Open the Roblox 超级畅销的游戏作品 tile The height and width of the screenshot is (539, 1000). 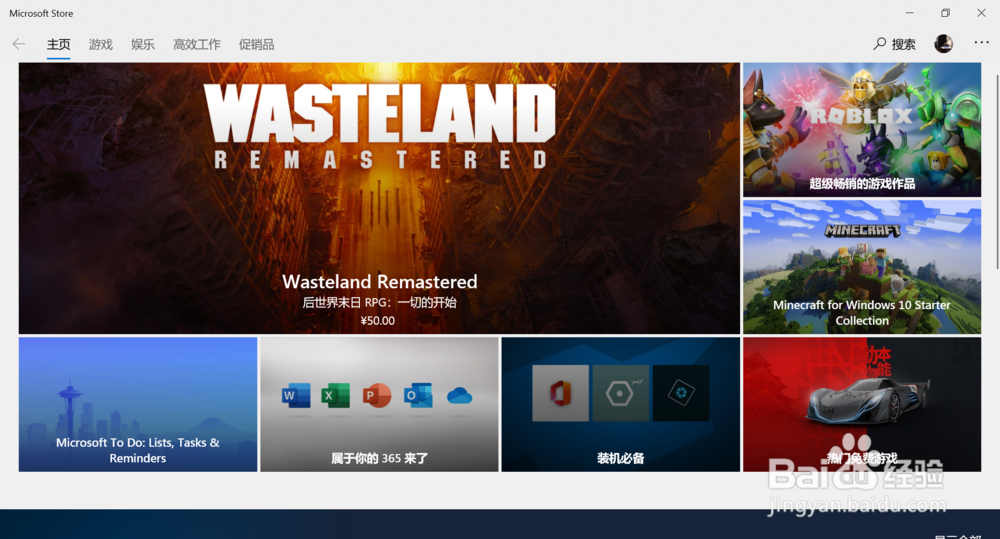(x=862, y=129)
